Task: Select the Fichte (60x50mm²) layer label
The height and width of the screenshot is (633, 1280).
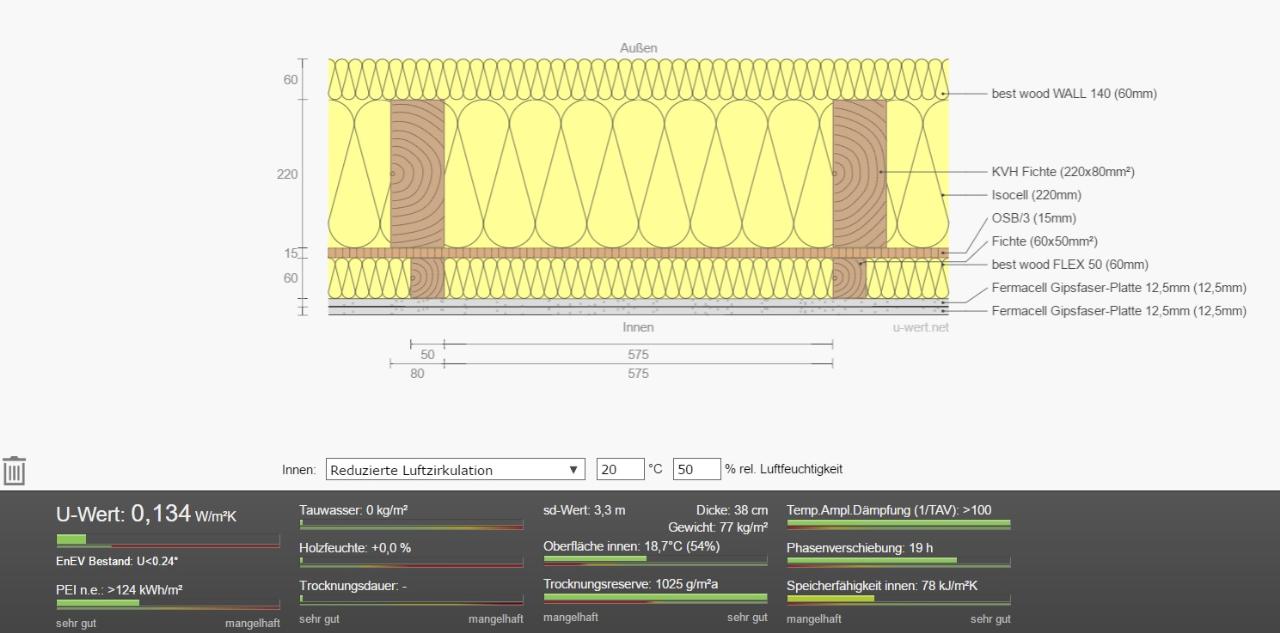Action: pyautogui.click(x=1044, y=241)
